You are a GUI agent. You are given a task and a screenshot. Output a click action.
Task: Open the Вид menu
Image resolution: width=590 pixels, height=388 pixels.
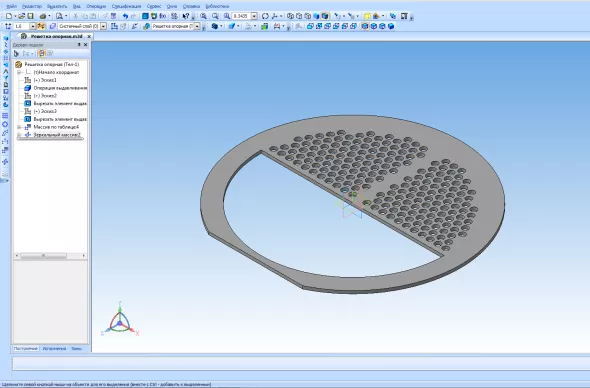(x=77, y=6)
